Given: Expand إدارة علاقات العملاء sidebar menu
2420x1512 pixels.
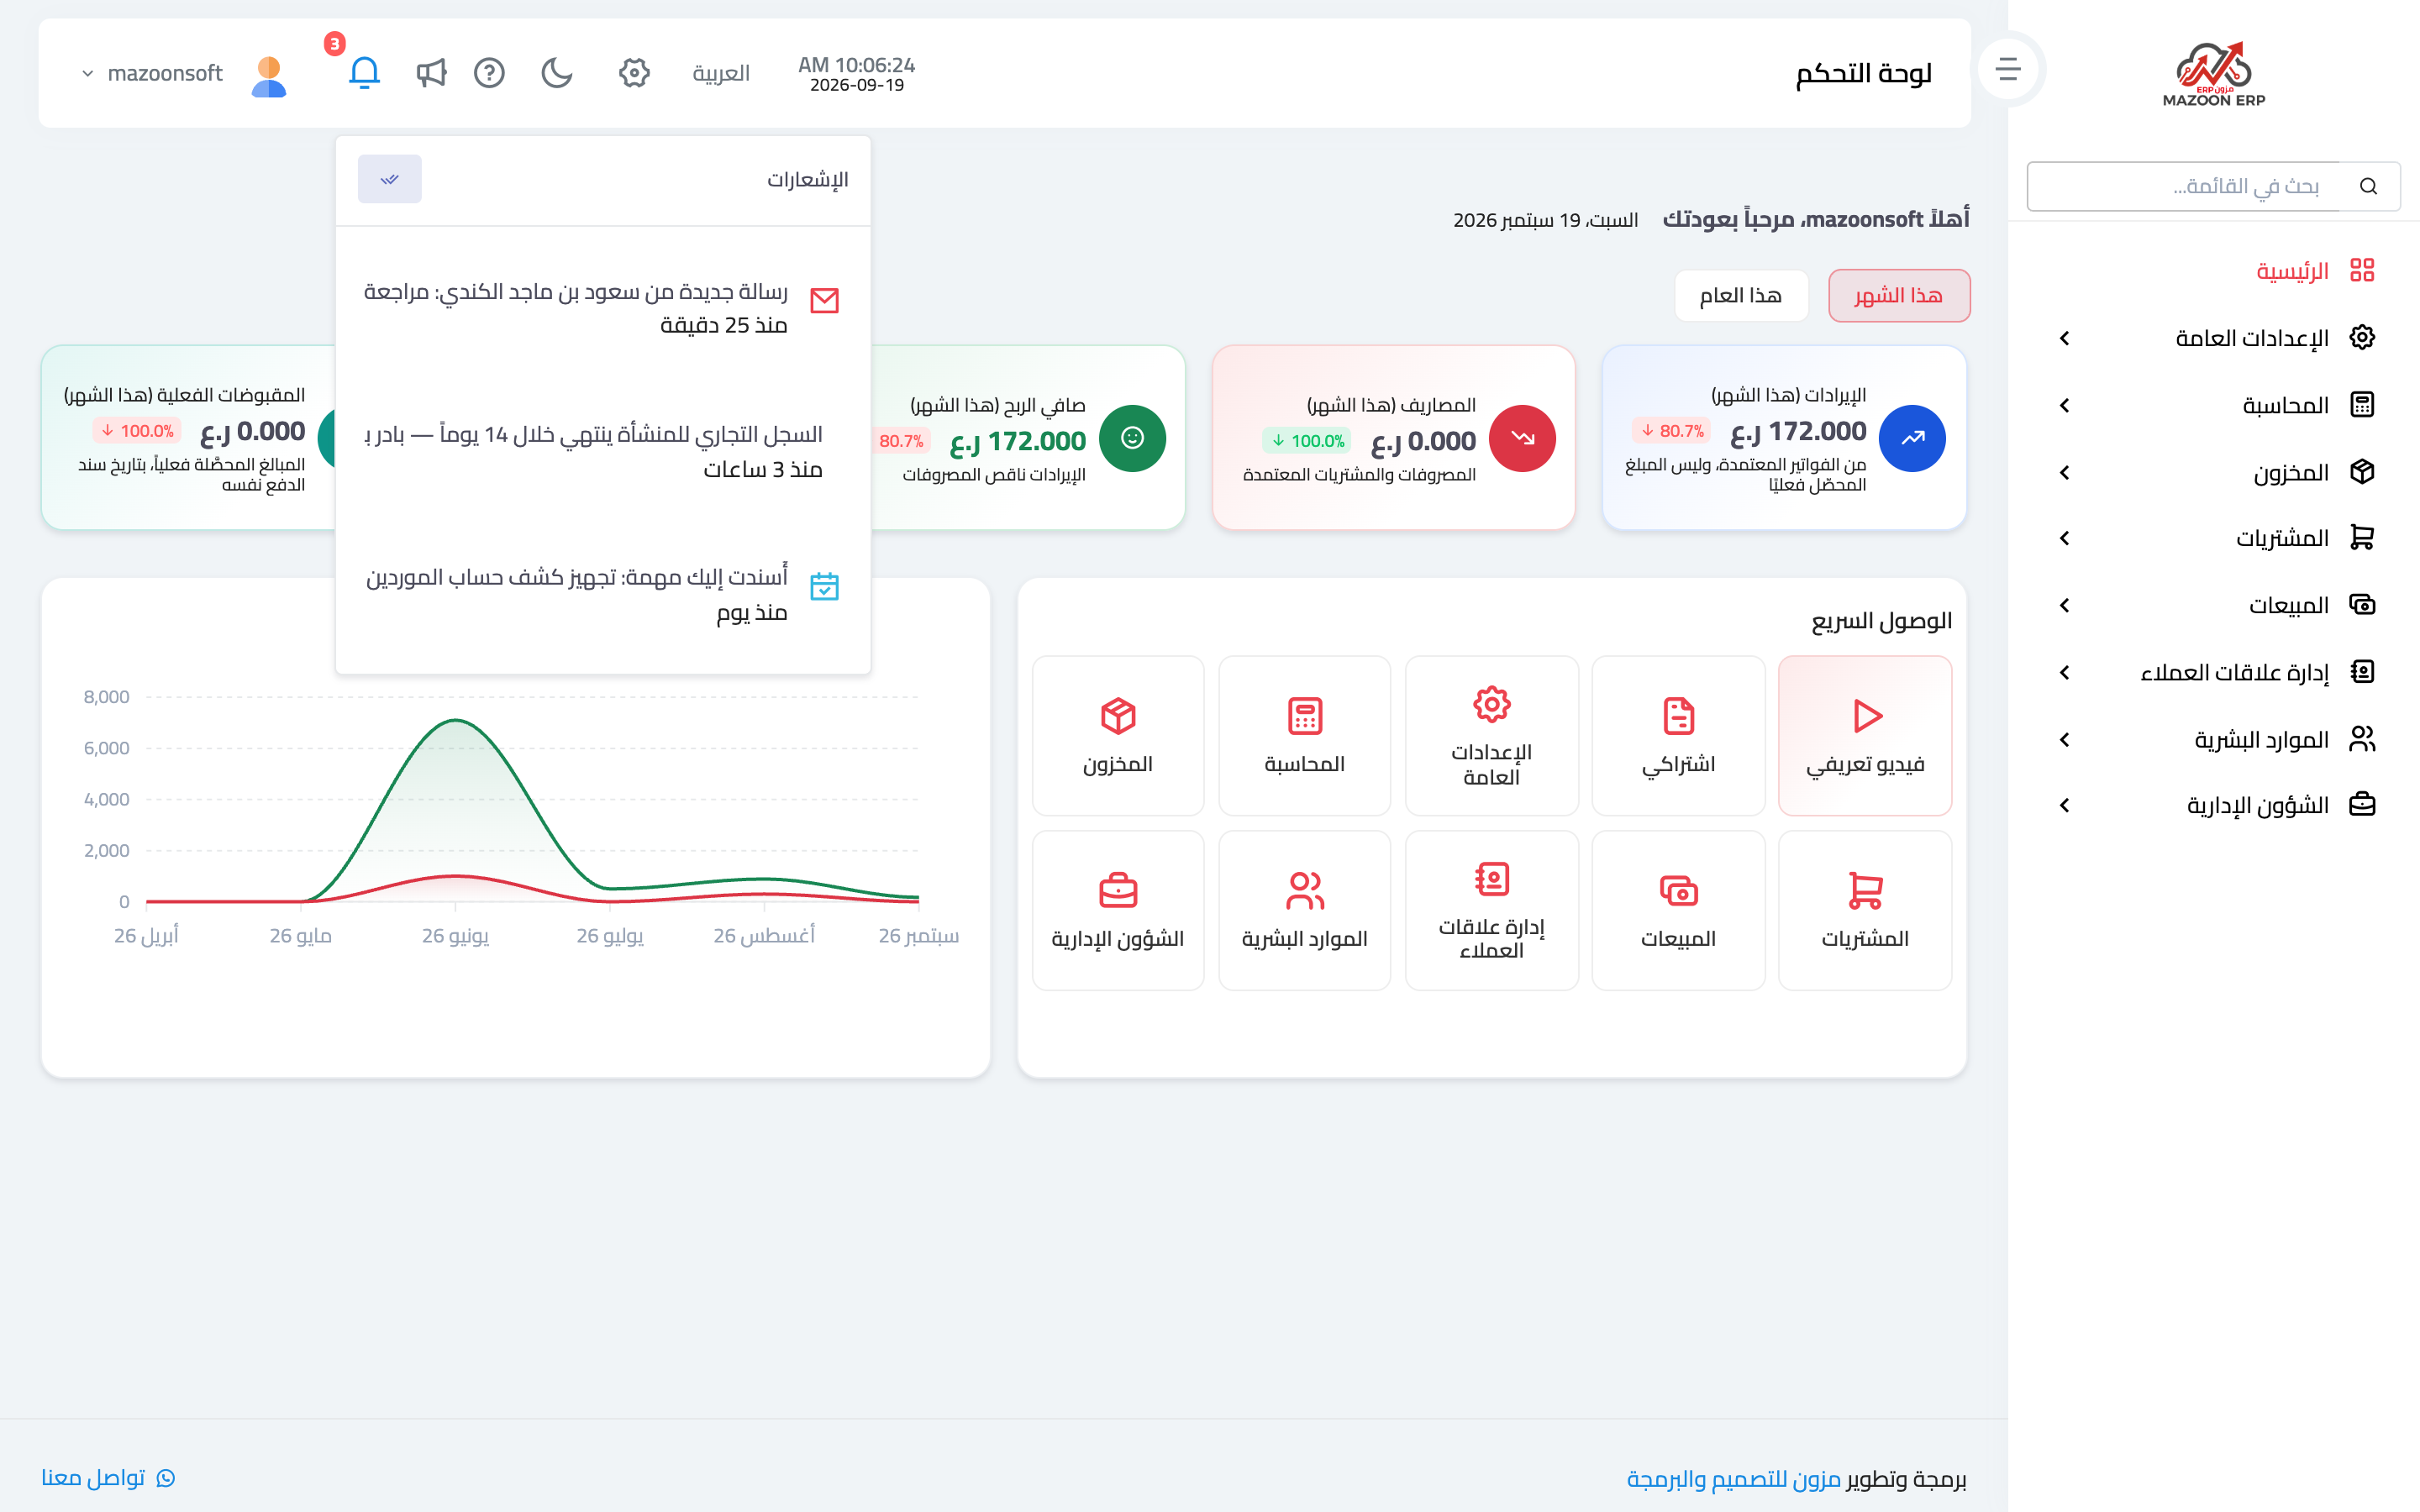Looking at the screenshot, I should pos(2214,672).
